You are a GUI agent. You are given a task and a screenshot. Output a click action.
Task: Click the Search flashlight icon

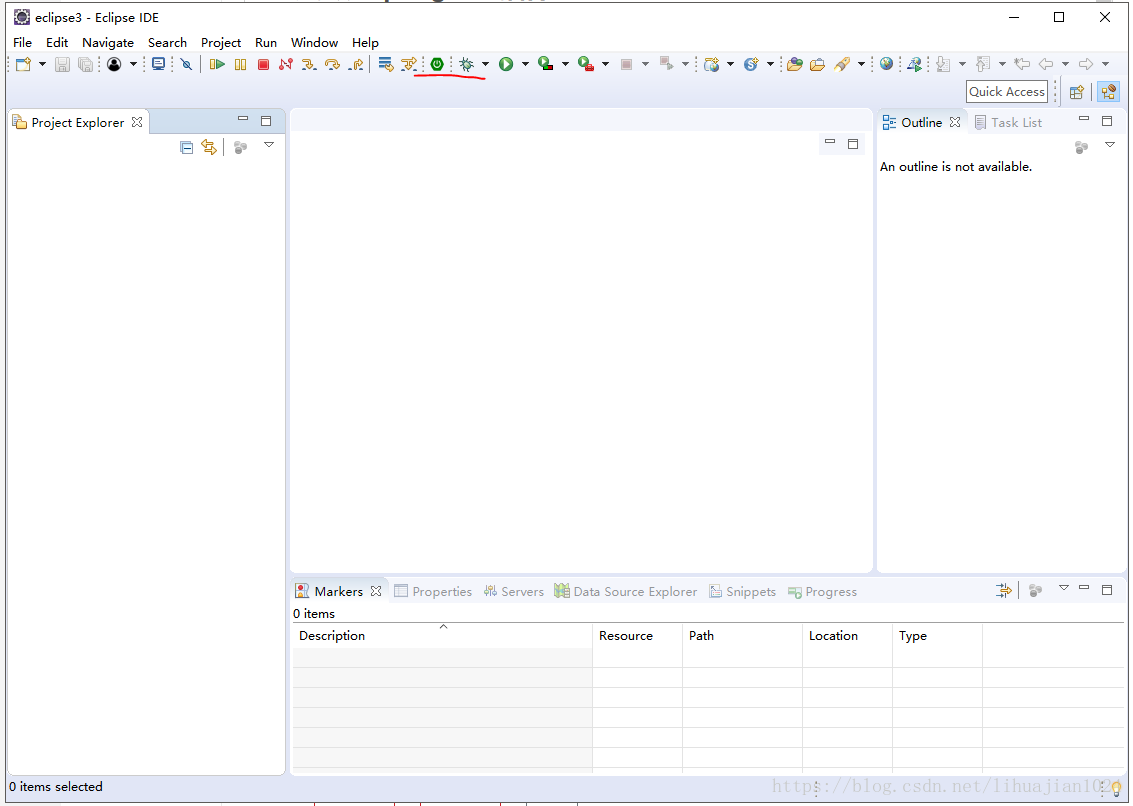coord(842,64)
